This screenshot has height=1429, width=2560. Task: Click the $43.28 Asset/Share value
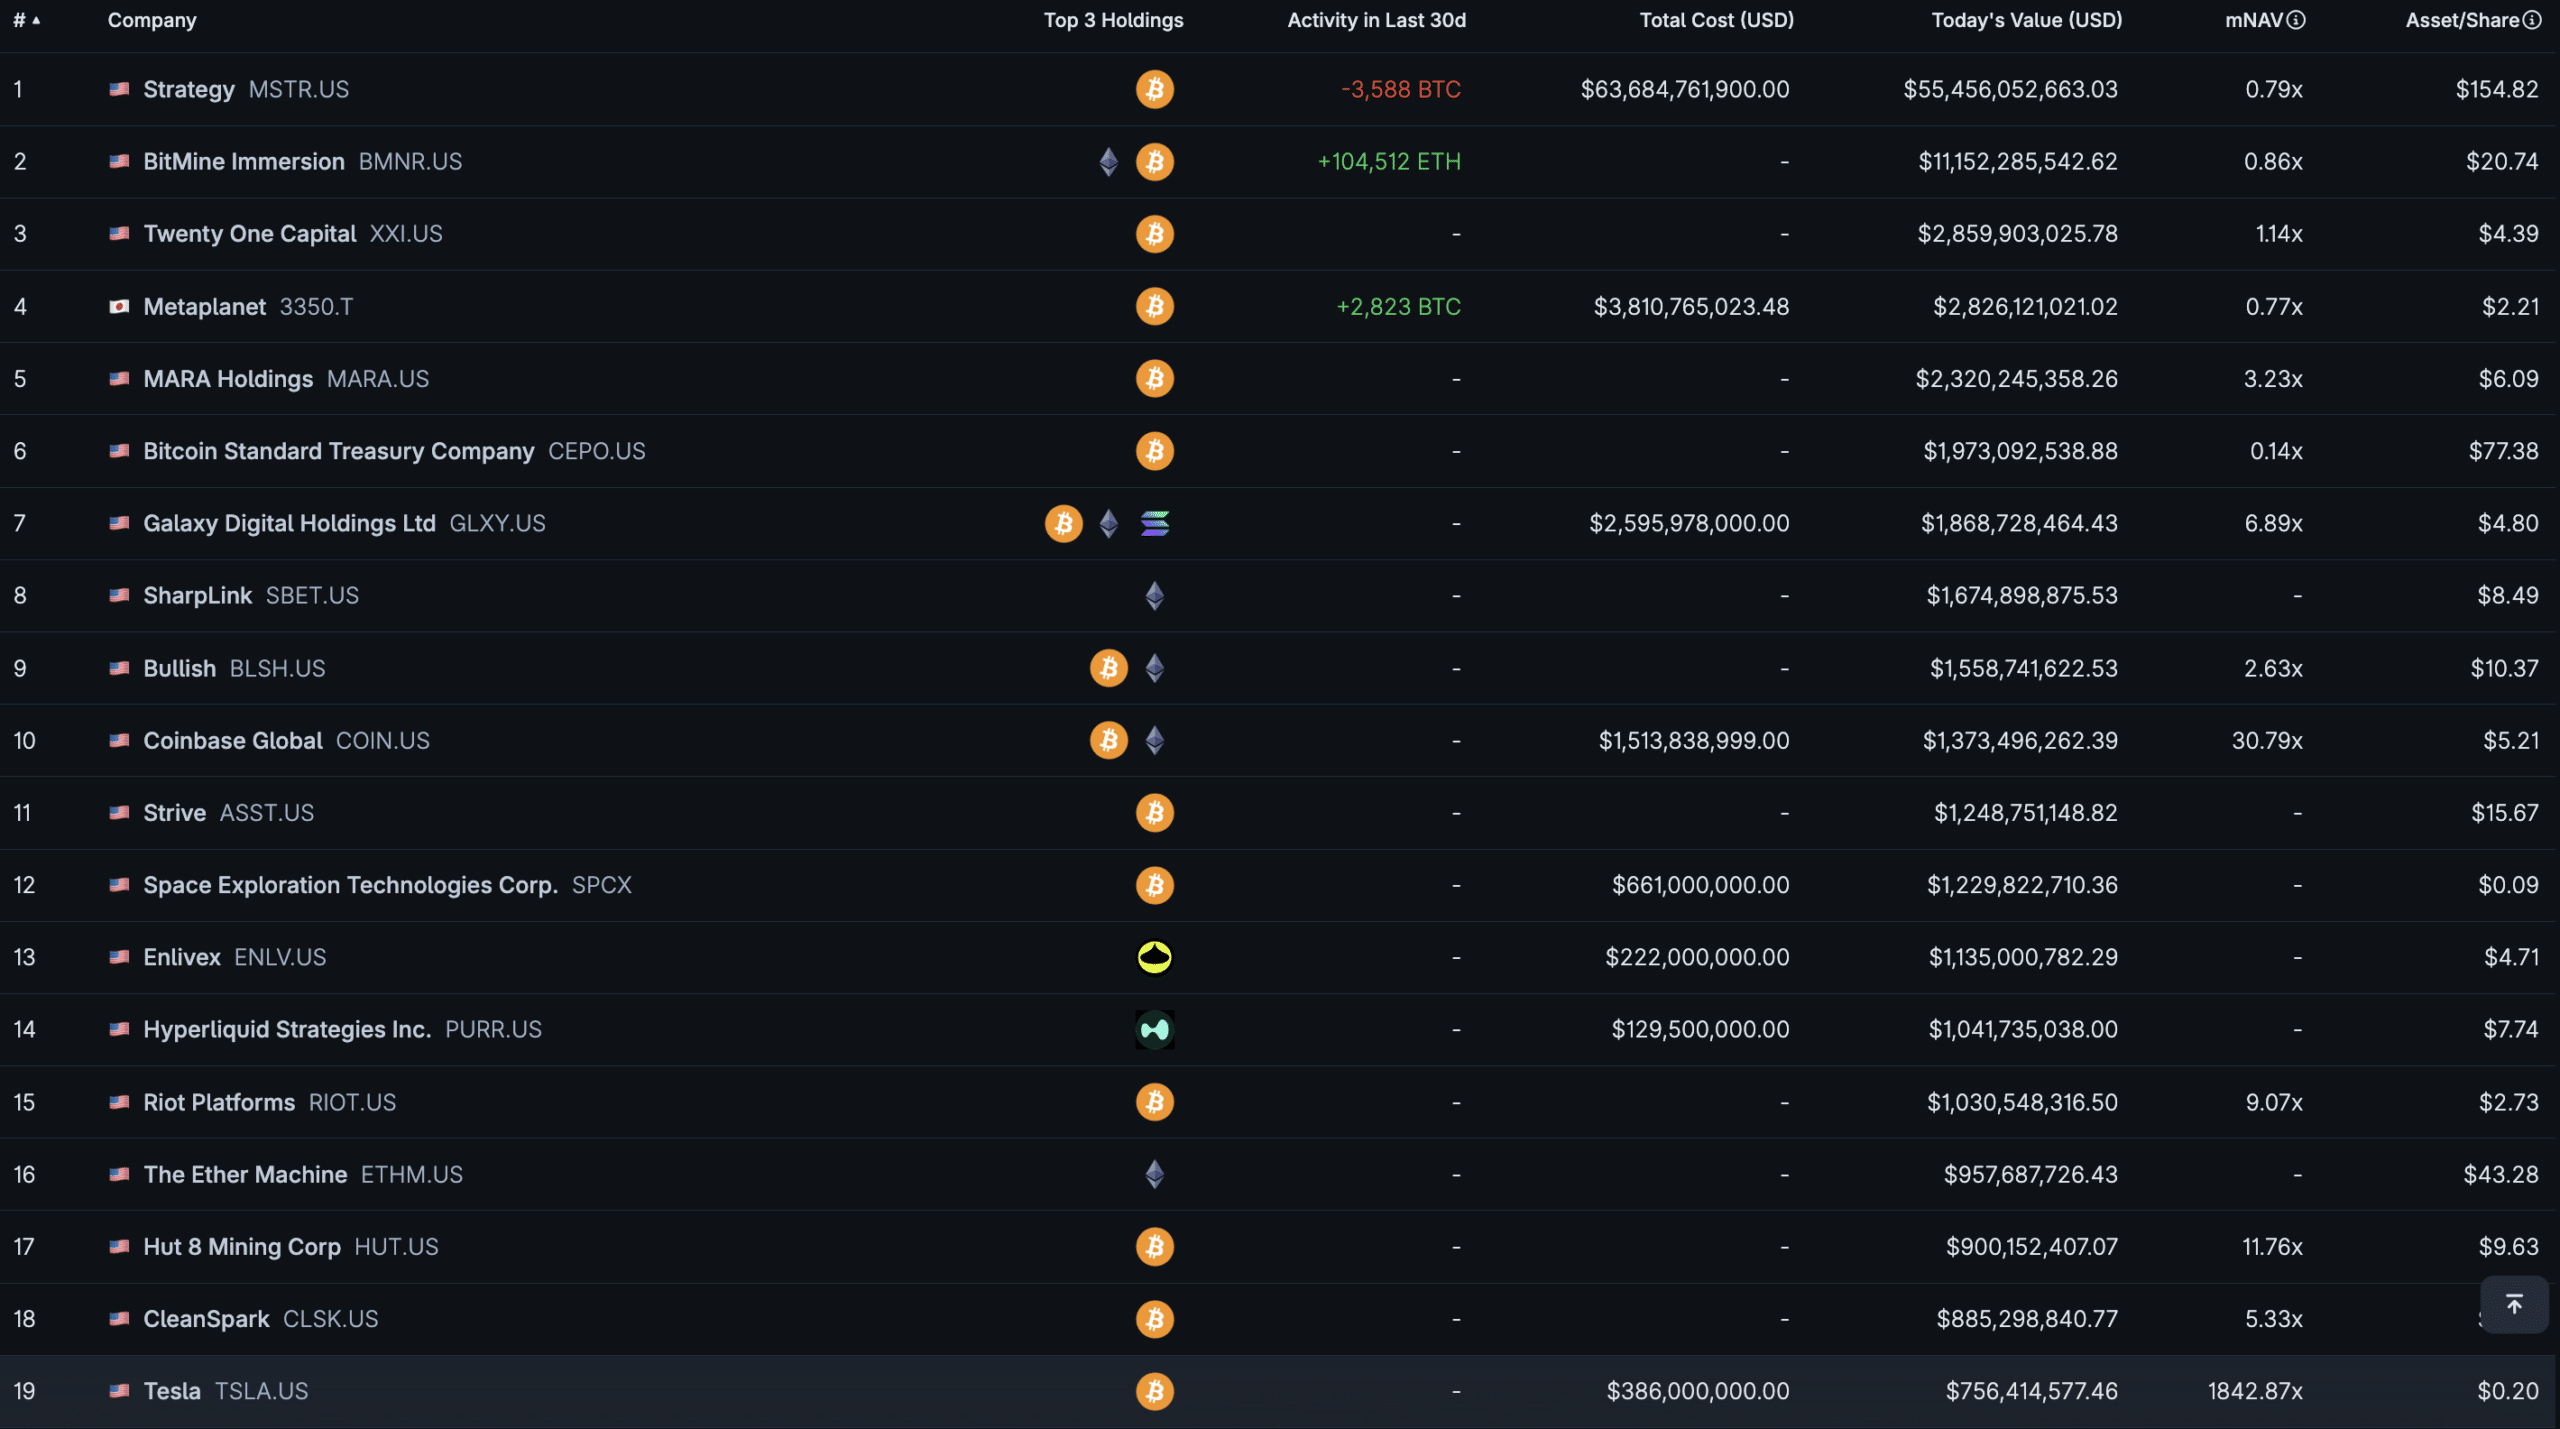[2501, 1174]
